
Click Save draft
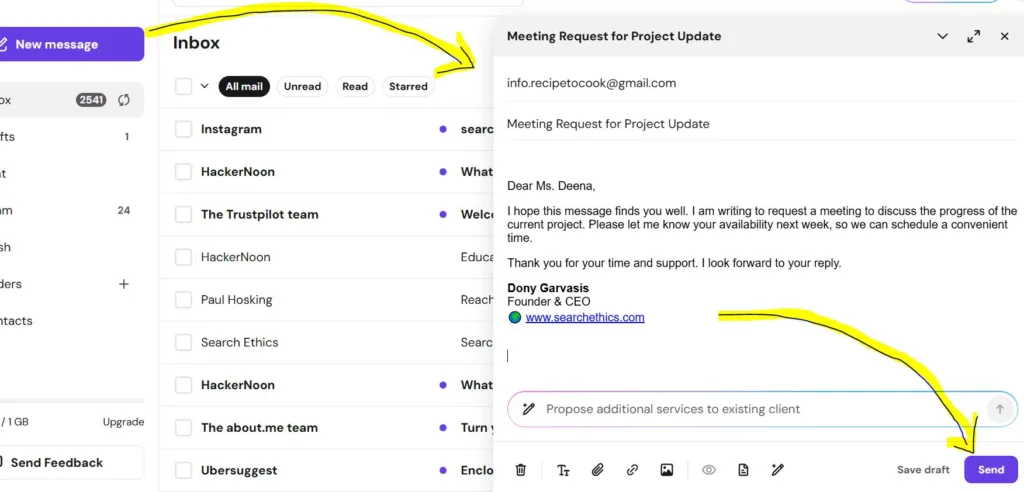click(923, 470)
